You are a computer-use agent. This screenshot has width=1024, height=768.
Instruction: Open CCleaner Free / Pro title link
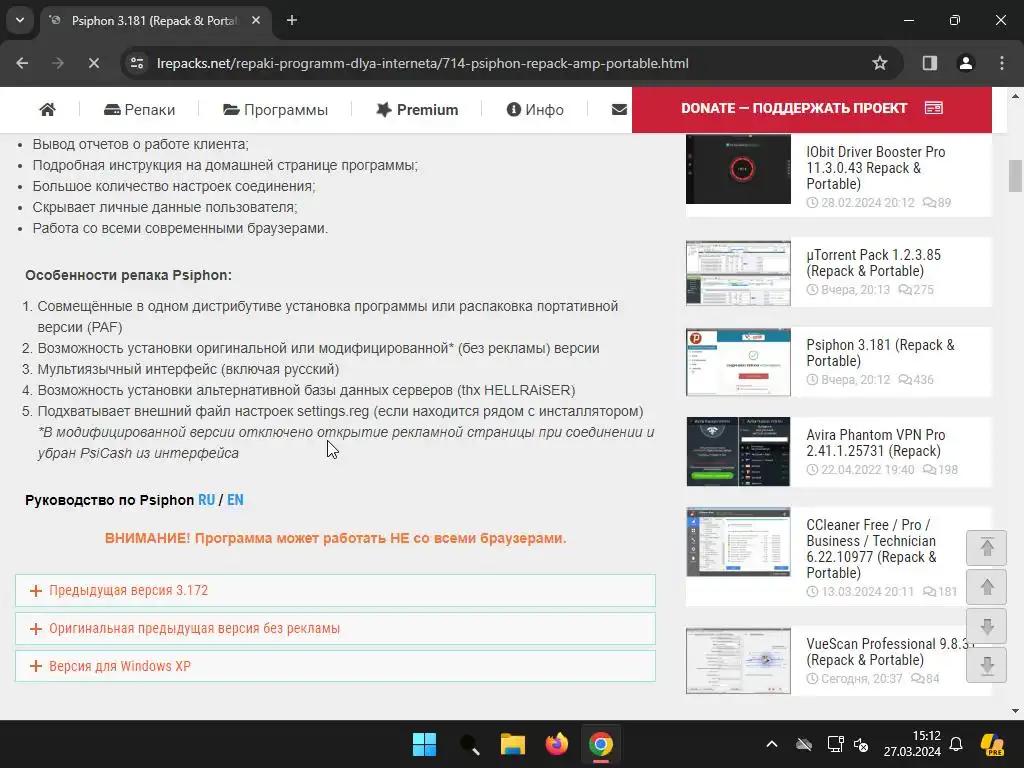(871, 549)
